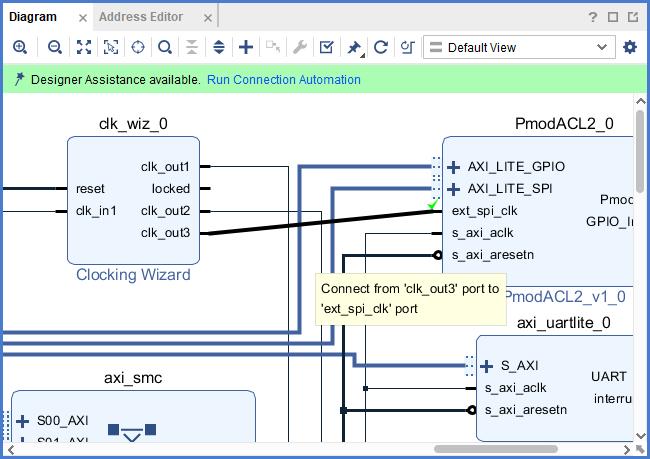Switch to the Diagram tab

click(33, 17)
